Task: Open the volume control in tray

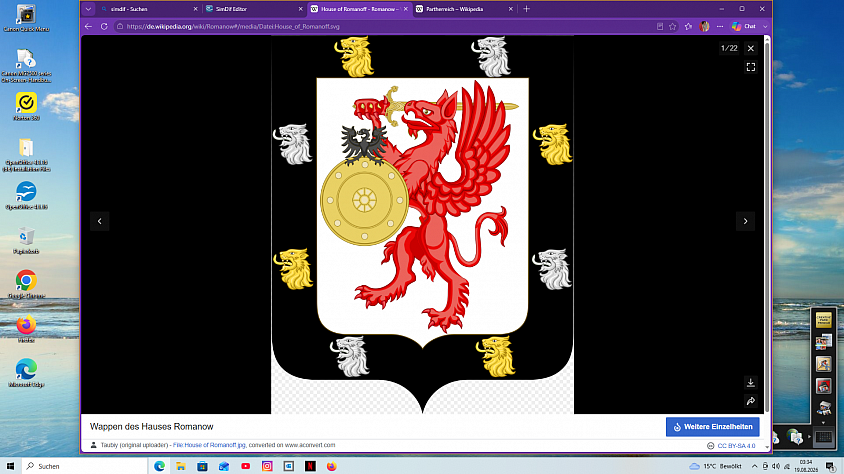Action: pyautogui.click(x=776, y=466)
